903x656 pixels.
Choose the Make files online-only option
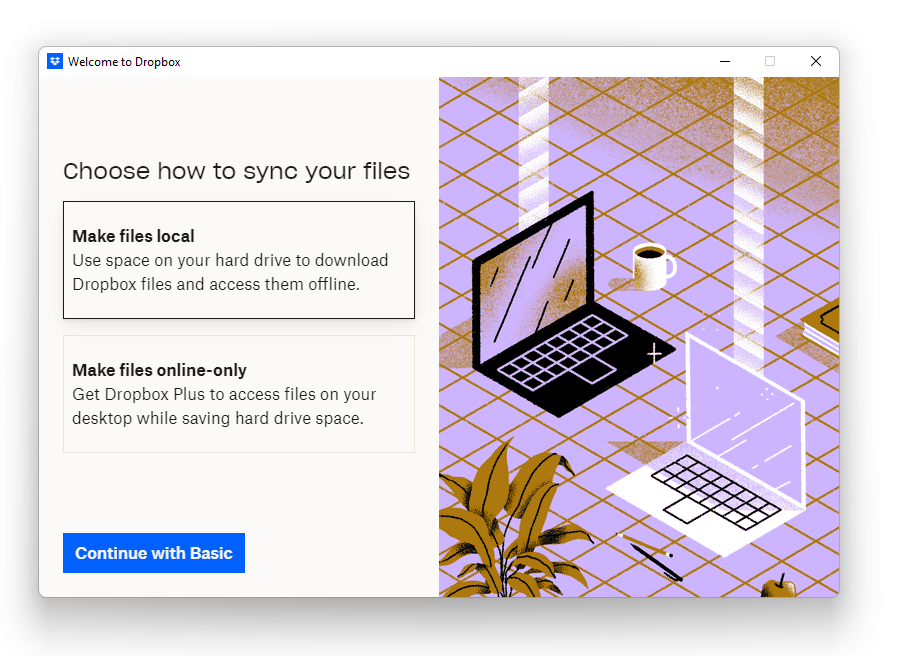[x=238, y=394]
